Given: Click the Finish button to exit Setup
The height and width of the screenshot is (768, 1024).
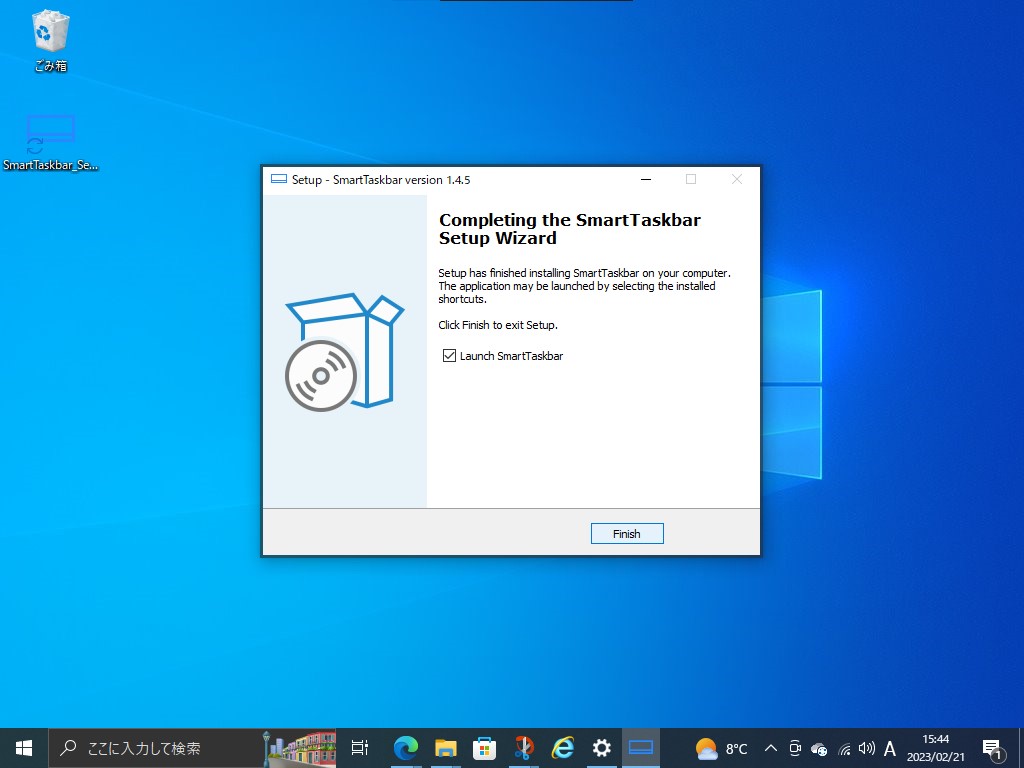Looking at the screenshot, I should [x=627, y=533].
